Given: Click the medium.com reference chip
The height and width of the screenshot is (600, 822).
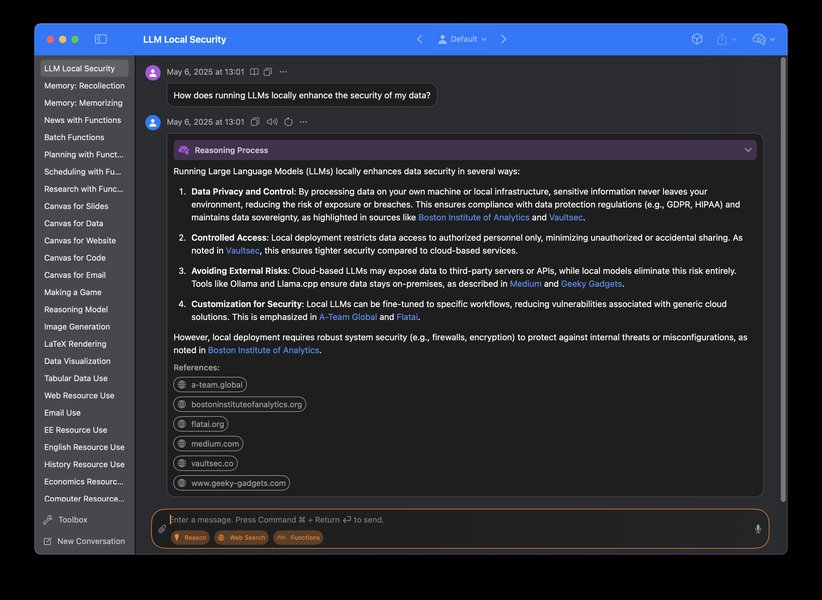Looking at the screenshot, I should coord(208,444).
